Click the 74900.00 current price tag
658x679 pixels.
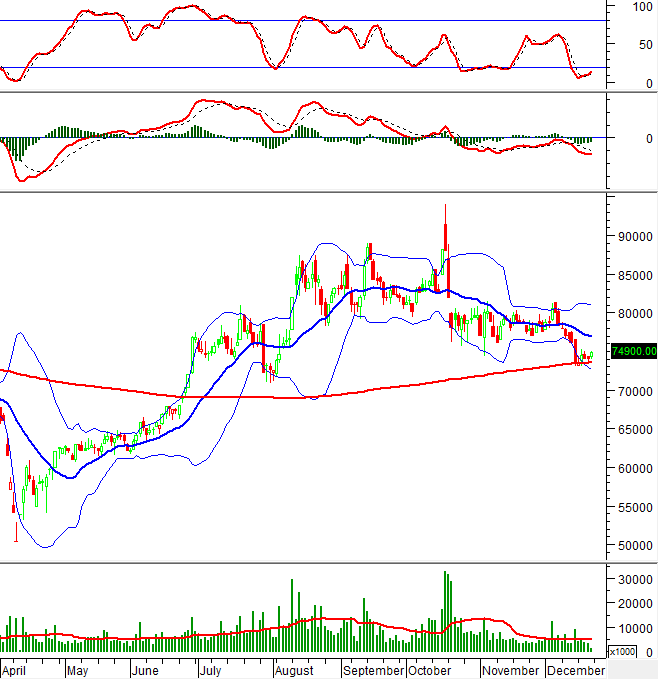pos(633,351)
